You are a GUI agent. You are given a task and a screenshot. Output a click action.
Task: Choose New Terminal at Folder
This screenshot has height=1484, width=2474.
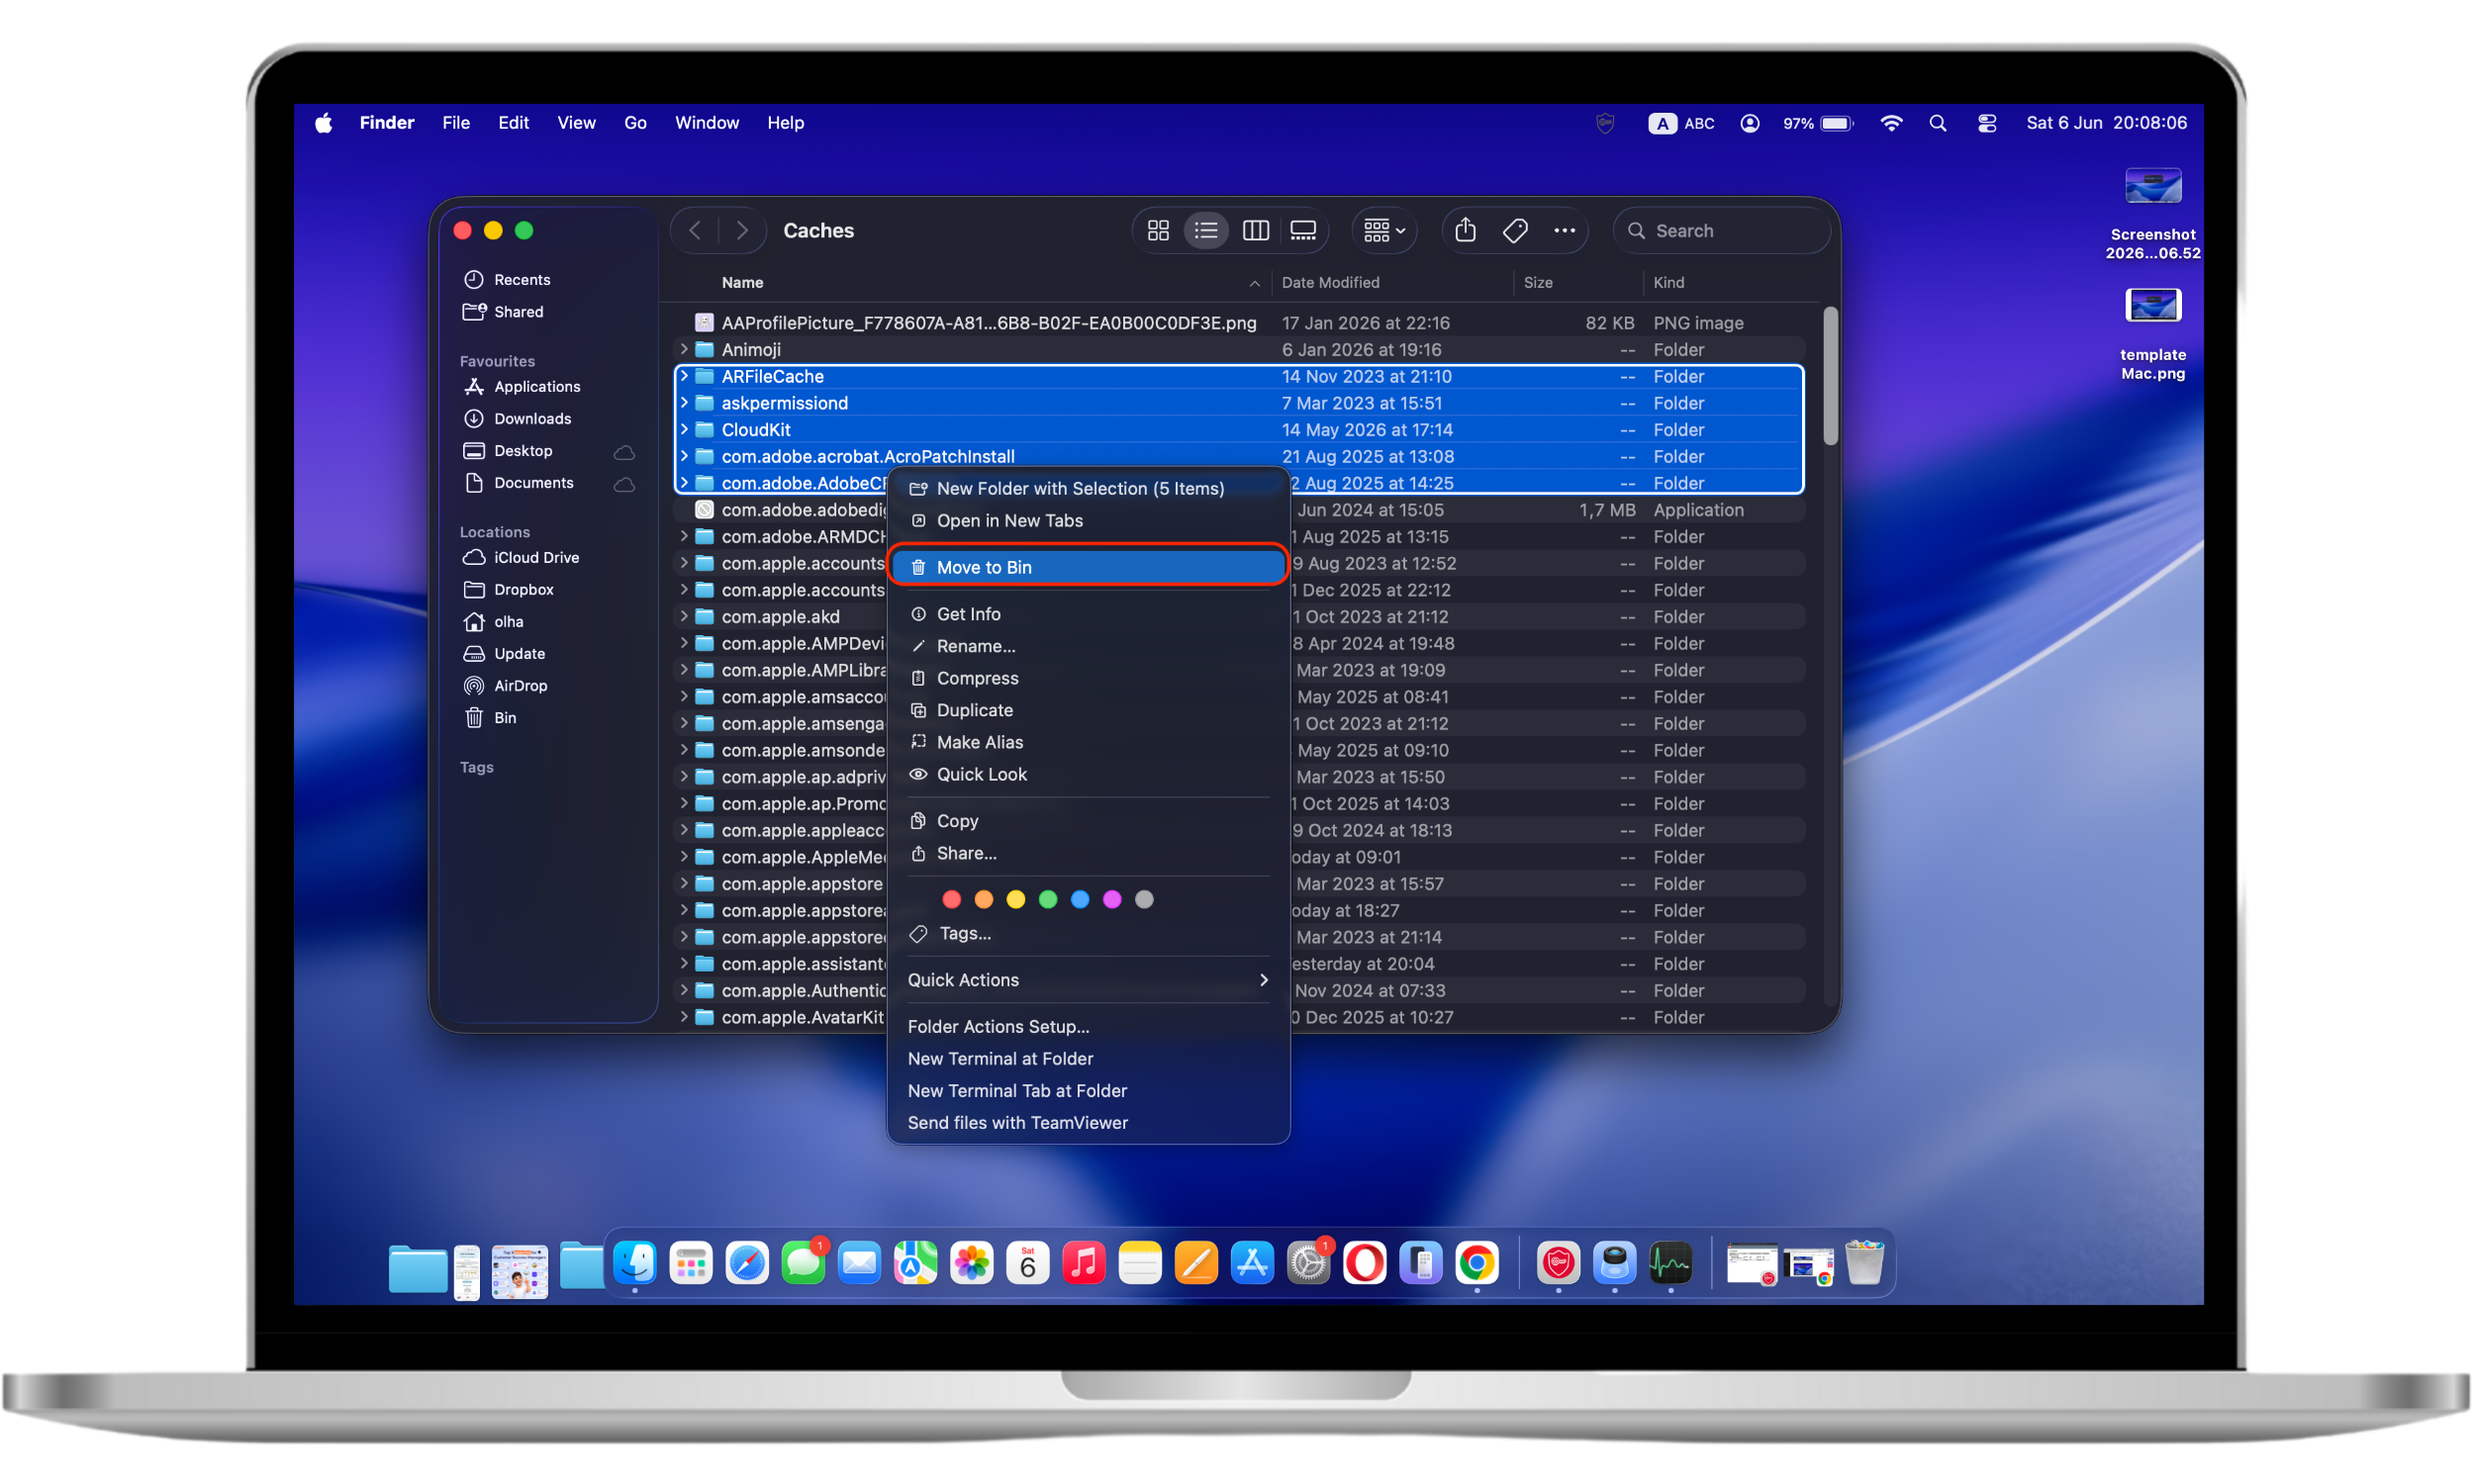(1087, 1059)
